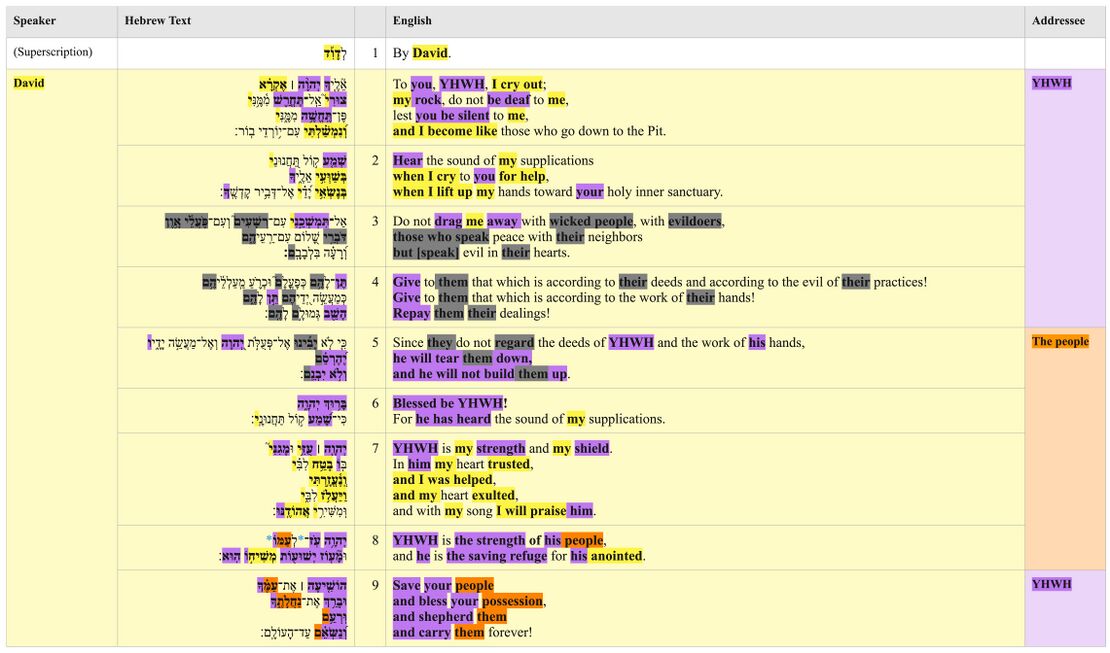The width and height of the screenshot is (1110, 653).
Task: Select the orange 'The people' addressee label
Action: click(x=1060, y=342)
